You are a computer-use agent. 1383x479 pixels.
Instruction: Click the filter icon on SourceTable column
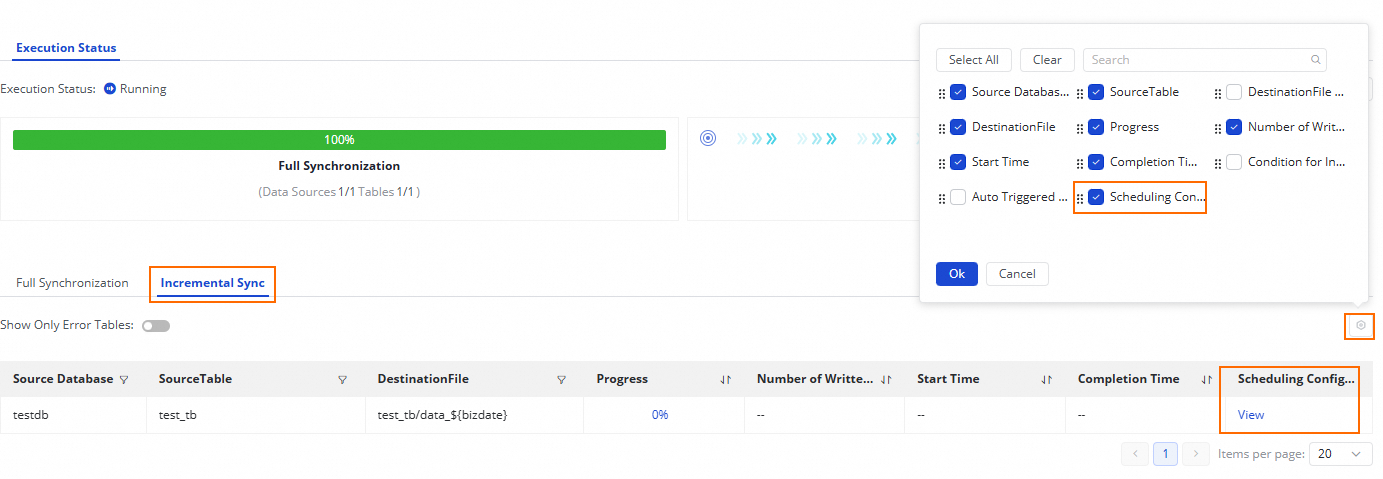coord(343,380)
